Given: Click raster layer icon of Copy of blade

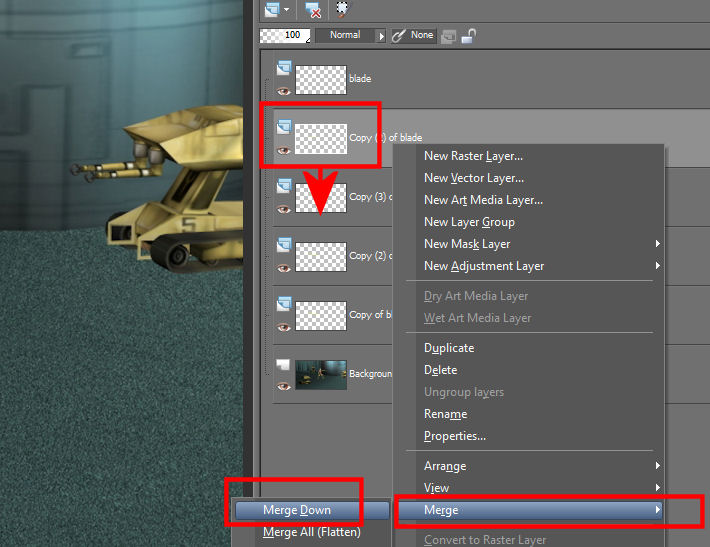Looking at the screenshot, I should [x=284, y=304].
